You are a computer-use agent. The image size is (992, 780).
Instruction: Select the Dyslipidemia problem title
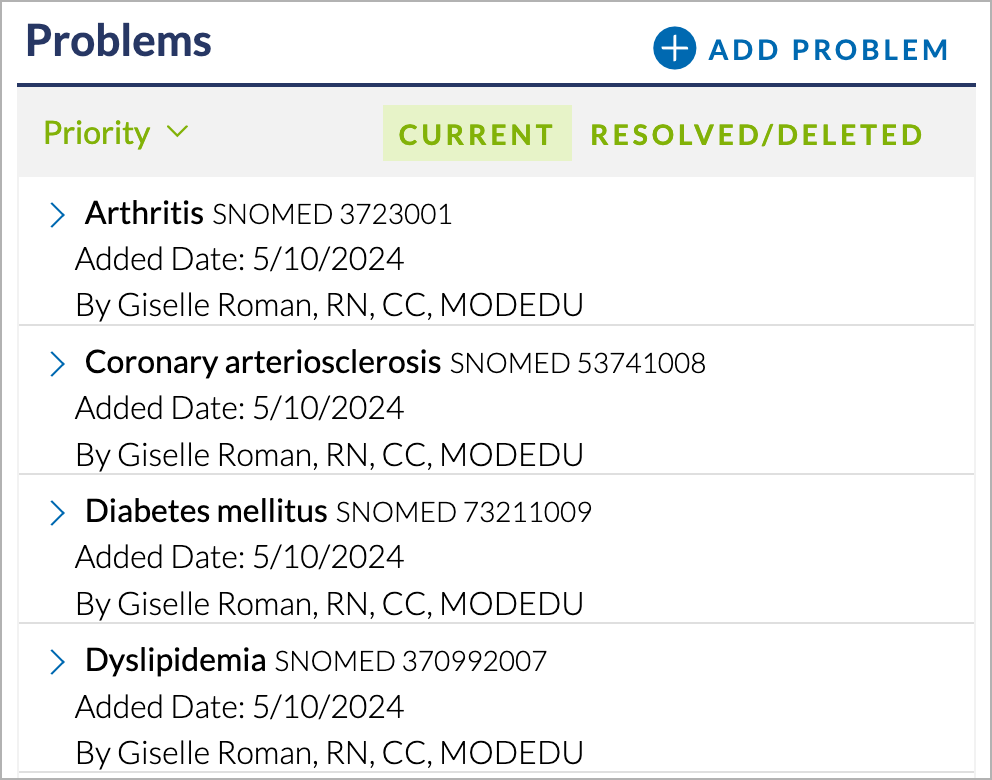coord(175,662)
